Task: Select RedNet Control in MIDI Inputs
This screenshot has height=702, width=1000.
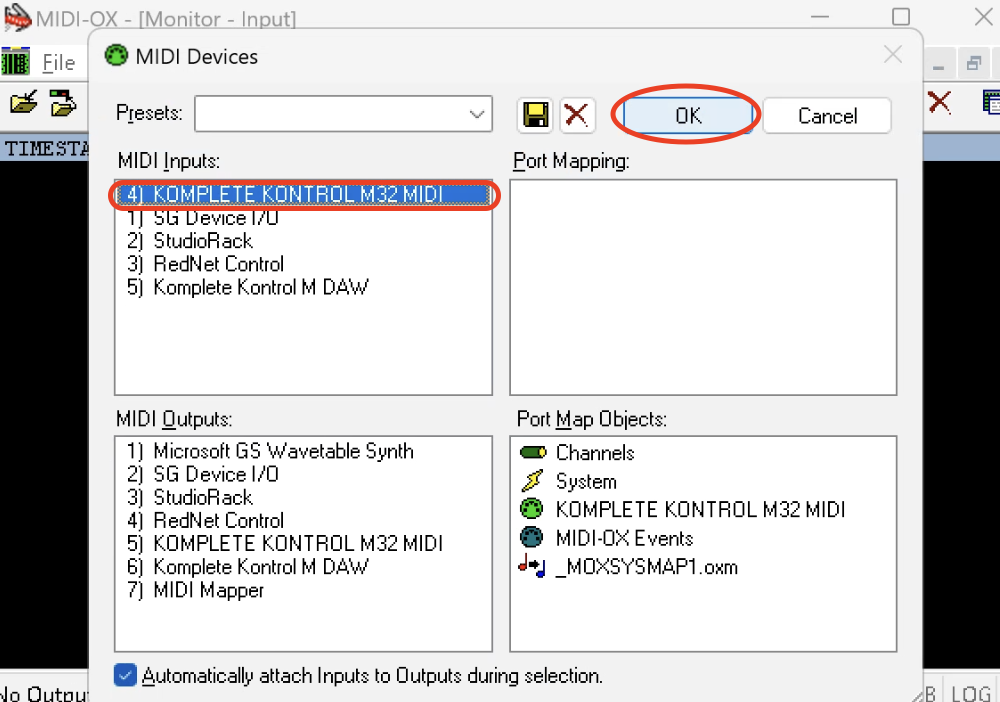Action: [x=304, y=264]
